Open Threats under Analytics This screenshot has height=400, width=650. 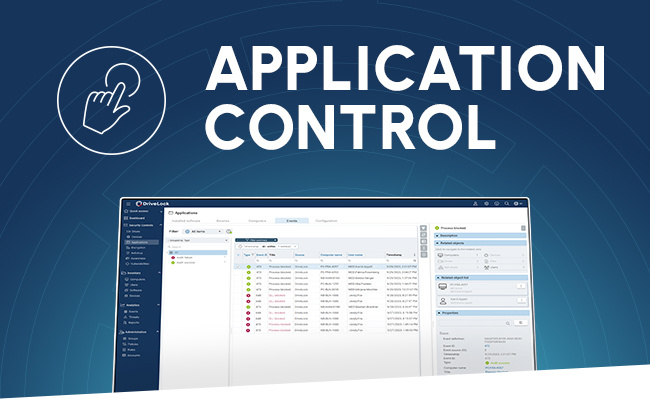pos(133,317)
